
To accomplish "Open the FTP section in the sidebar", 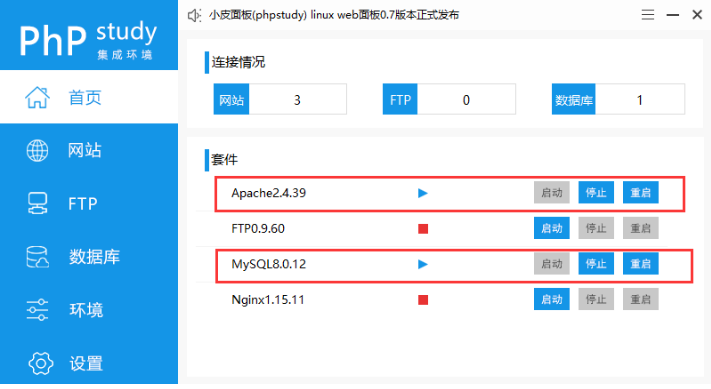I will (89, 204).
